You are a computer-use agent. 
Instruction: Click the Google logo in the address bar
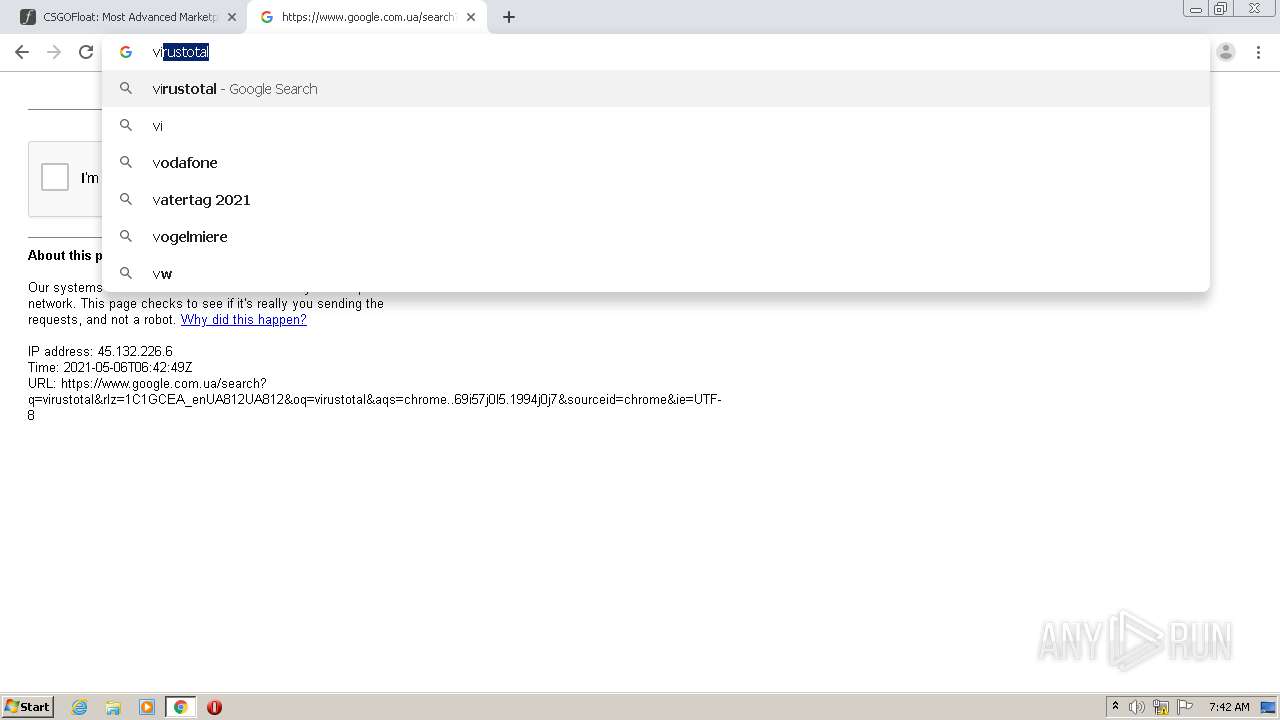point(126,52)
